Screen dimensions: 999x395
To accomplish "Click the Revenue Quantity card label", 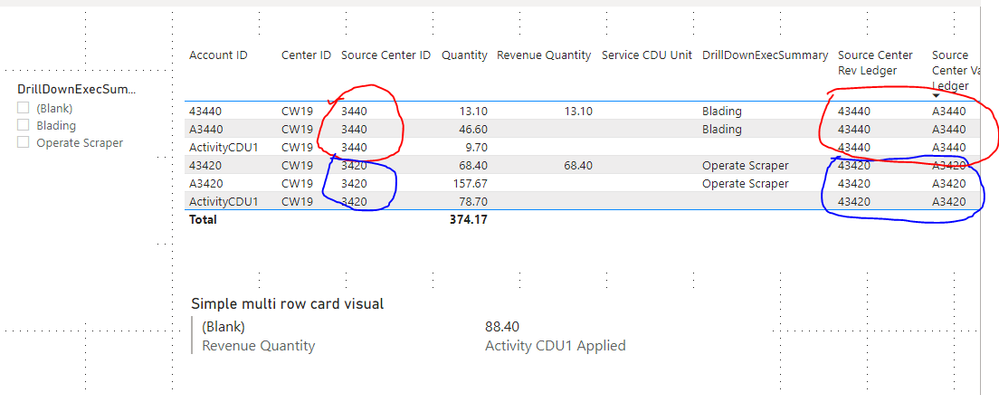I will [258, 346].
